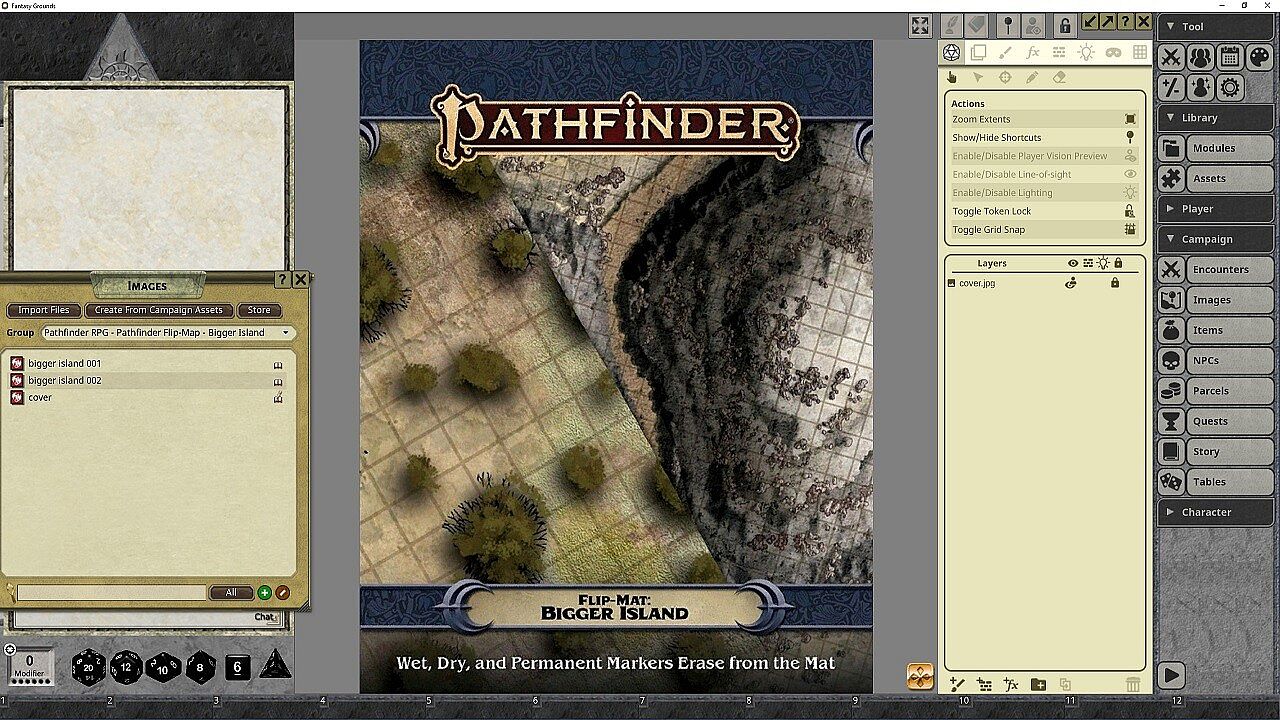The height and width of the screenshot is (720, 1280).
Task: Click the Zoom Extents action
Action: [x=1044, y=119]
